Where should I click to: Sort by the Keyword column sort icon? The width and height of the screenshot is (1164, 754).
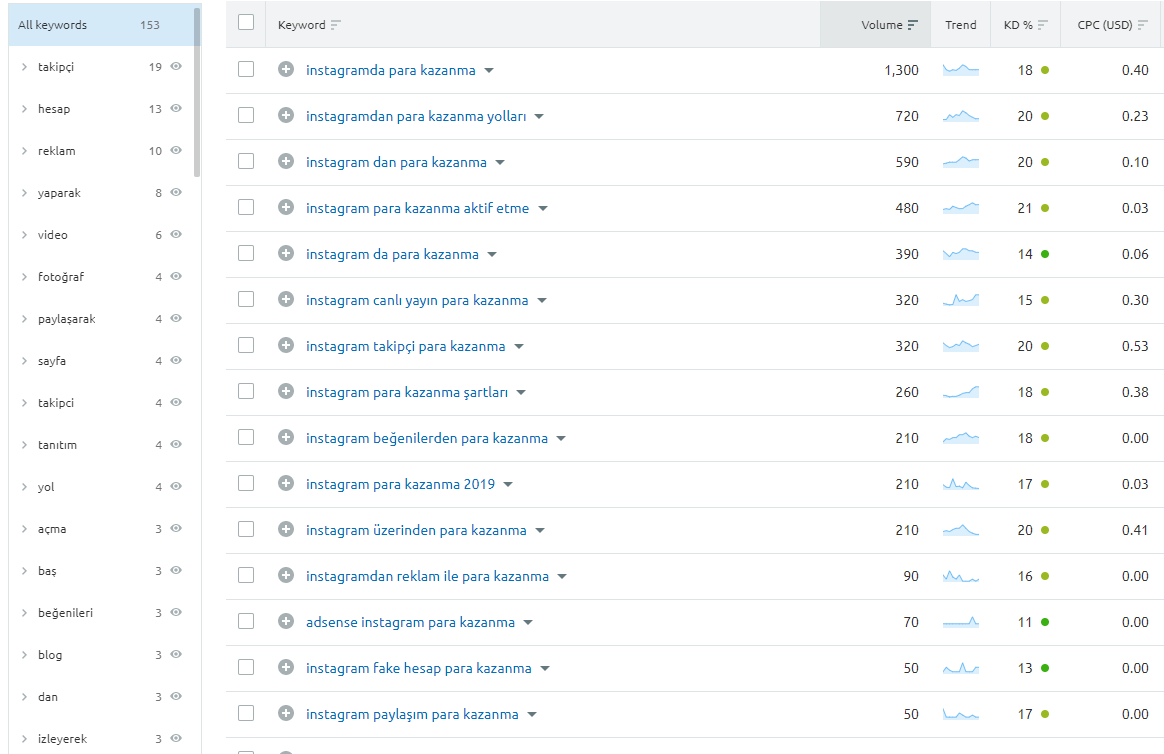coord(336,25)
